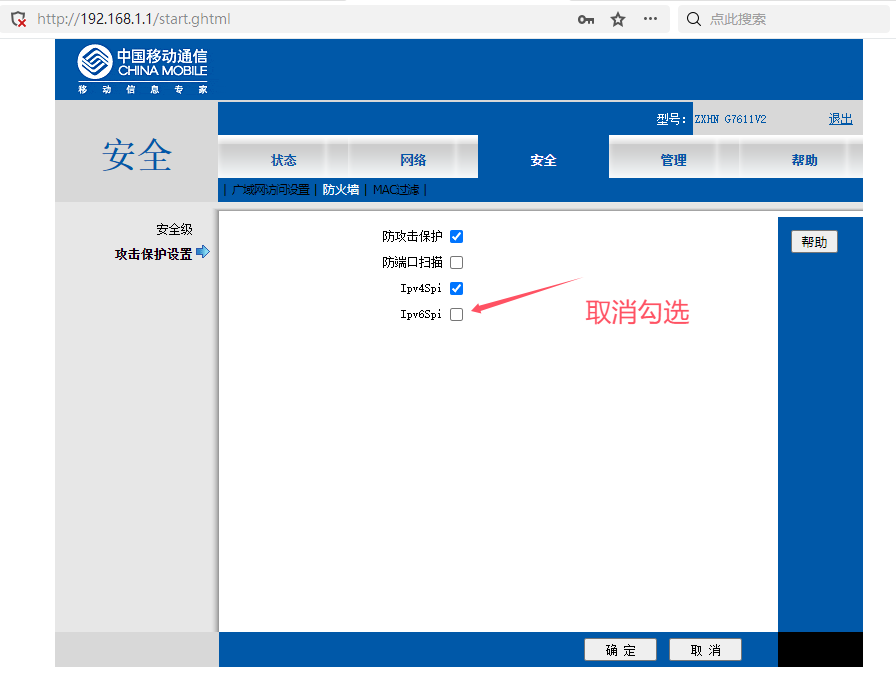The height and width of the screenshot is (676, 896).
Task: Click the blue arrow beside 攻击保护设置
Action: point(203,252)
